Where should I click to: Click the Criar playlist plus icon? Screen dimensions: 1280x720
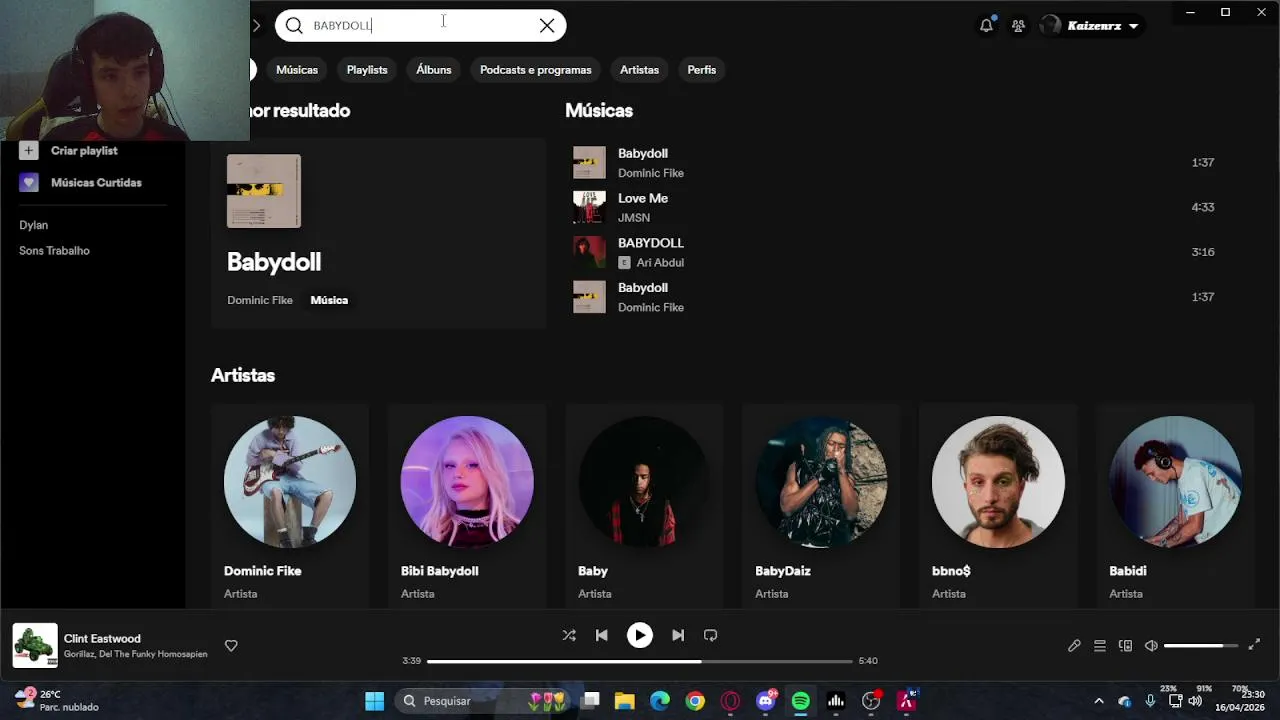(x=29, y=151)
